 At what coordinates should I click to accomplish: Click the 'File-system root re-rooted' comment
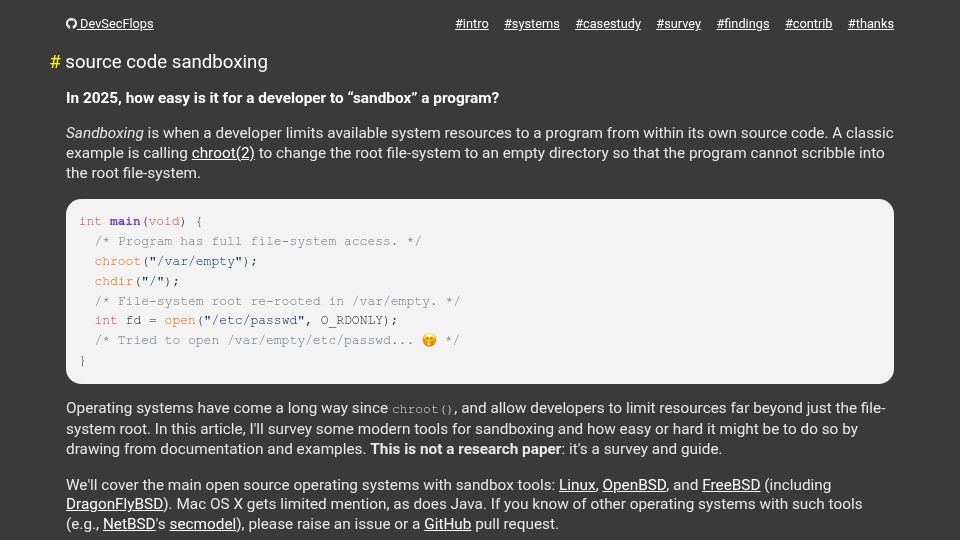(277, 301)
